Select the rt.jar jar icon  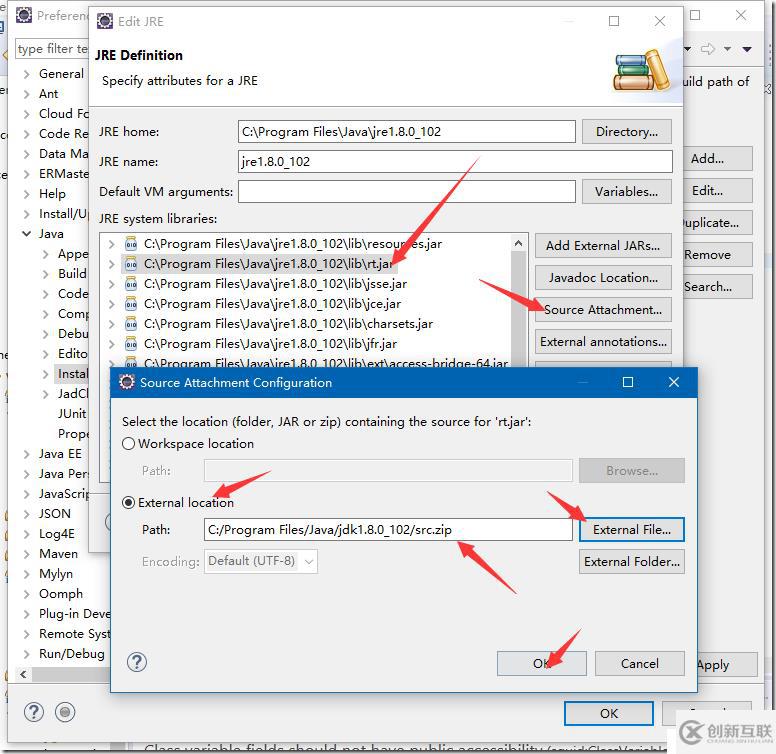(x=131, y=264)
